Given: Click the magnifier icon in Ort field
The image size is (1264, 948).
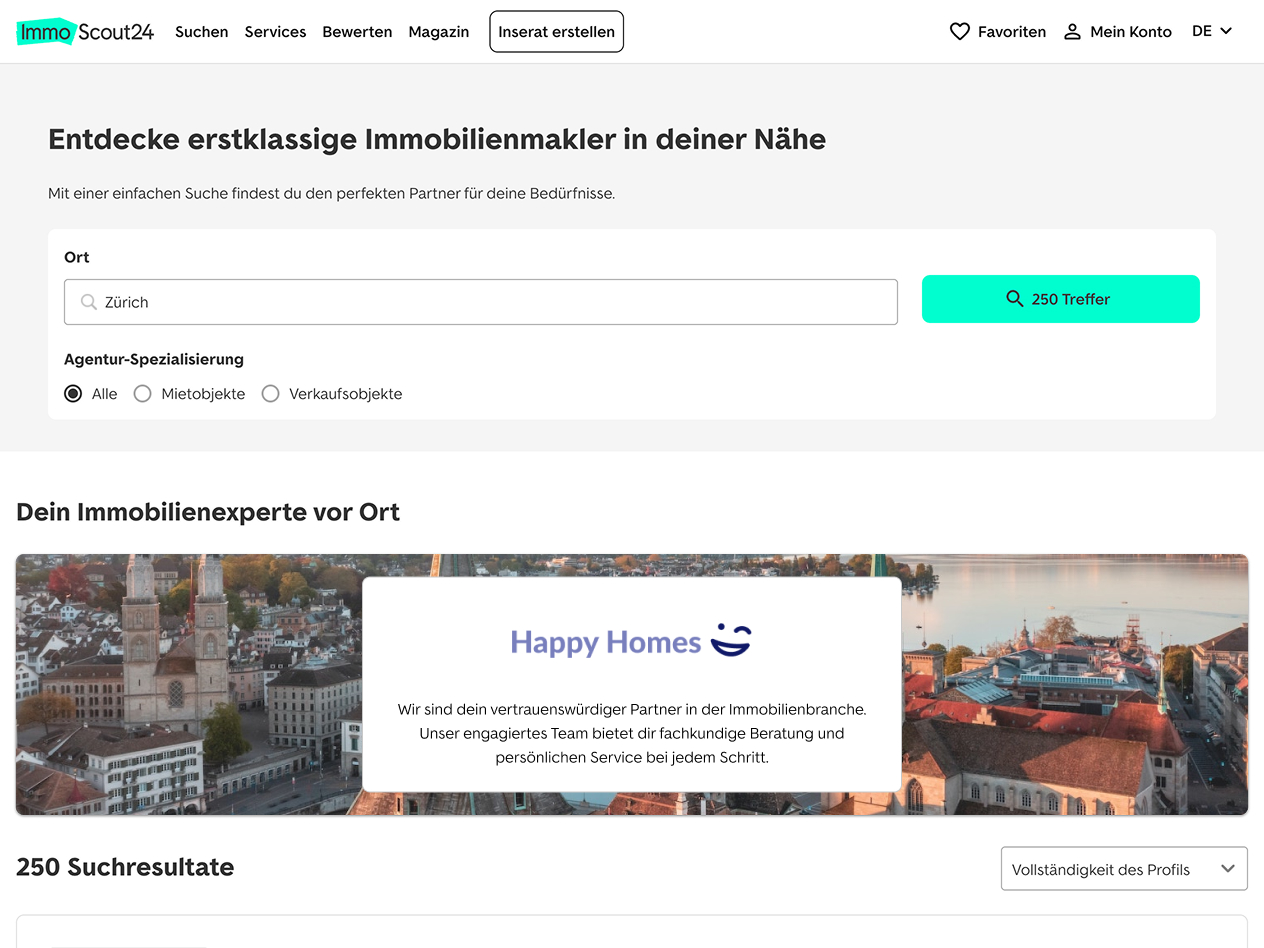Looking at the screenshot, I should click(x=89, y=302).
